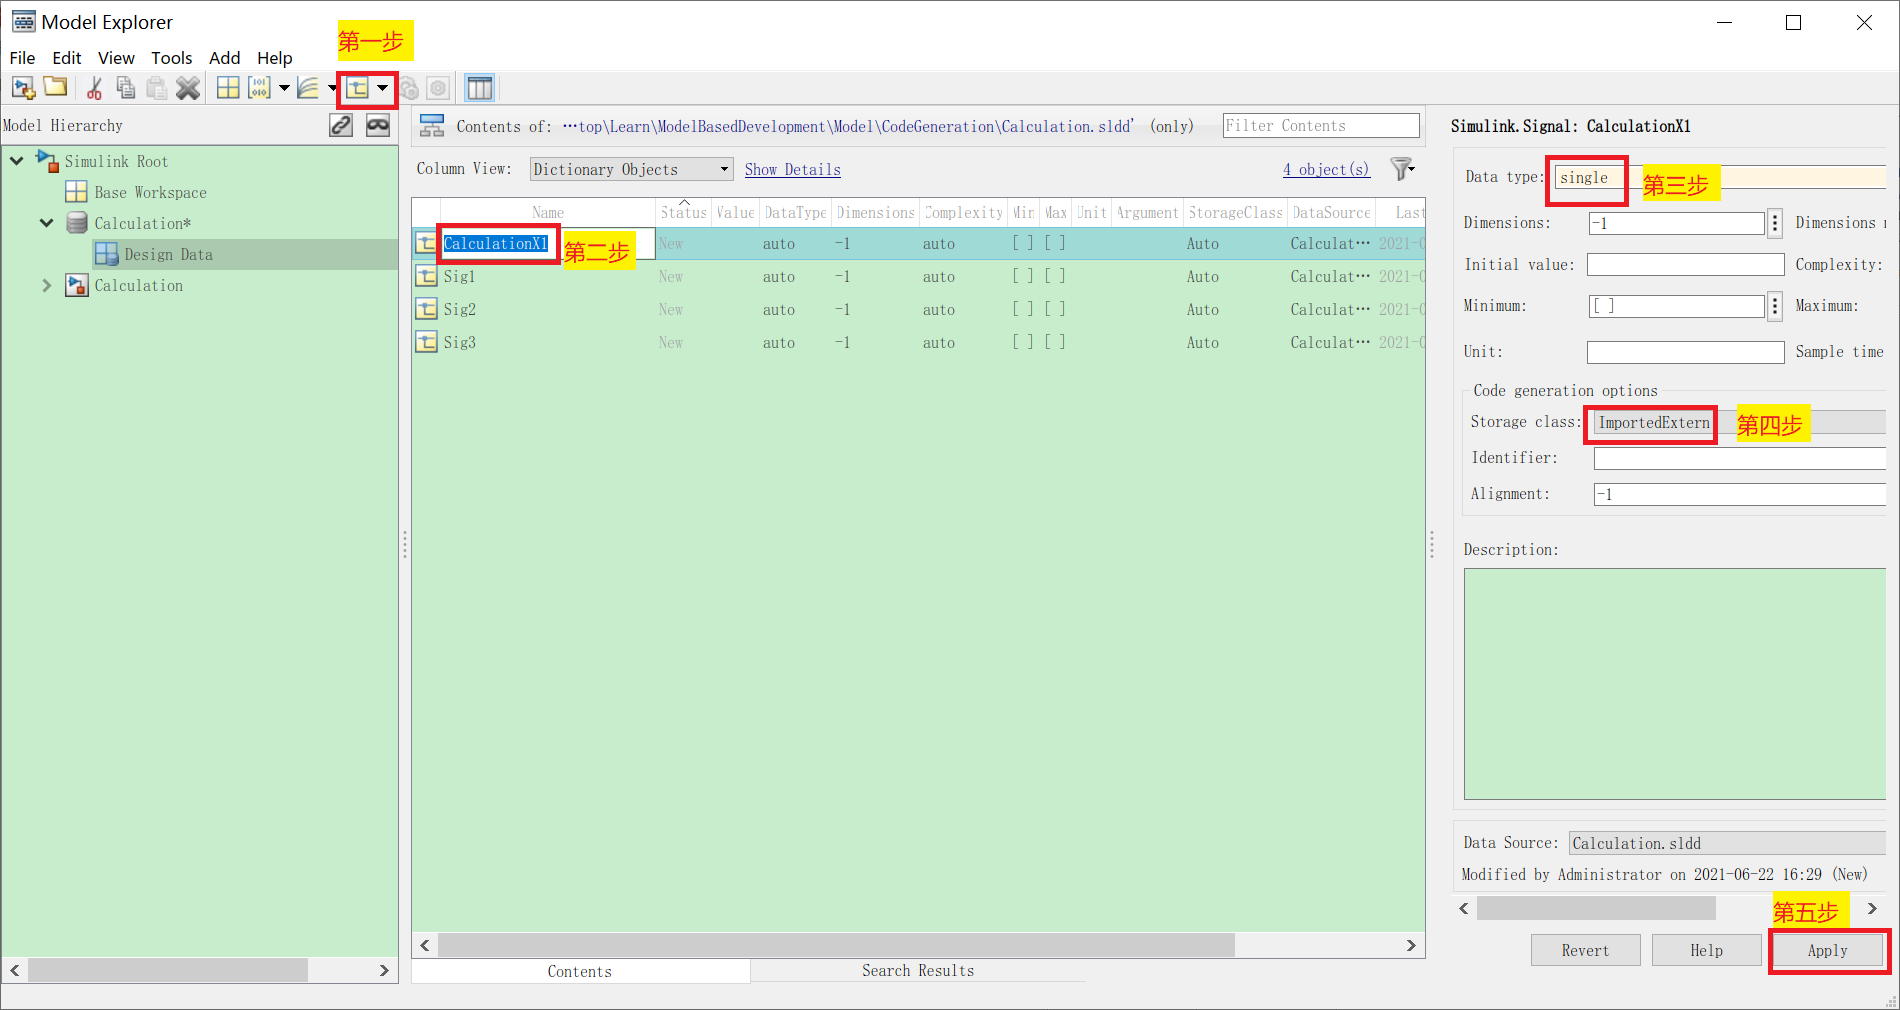1900x1010 pixels.
Task: Open the Edit menu
Action: coord(67,58)
